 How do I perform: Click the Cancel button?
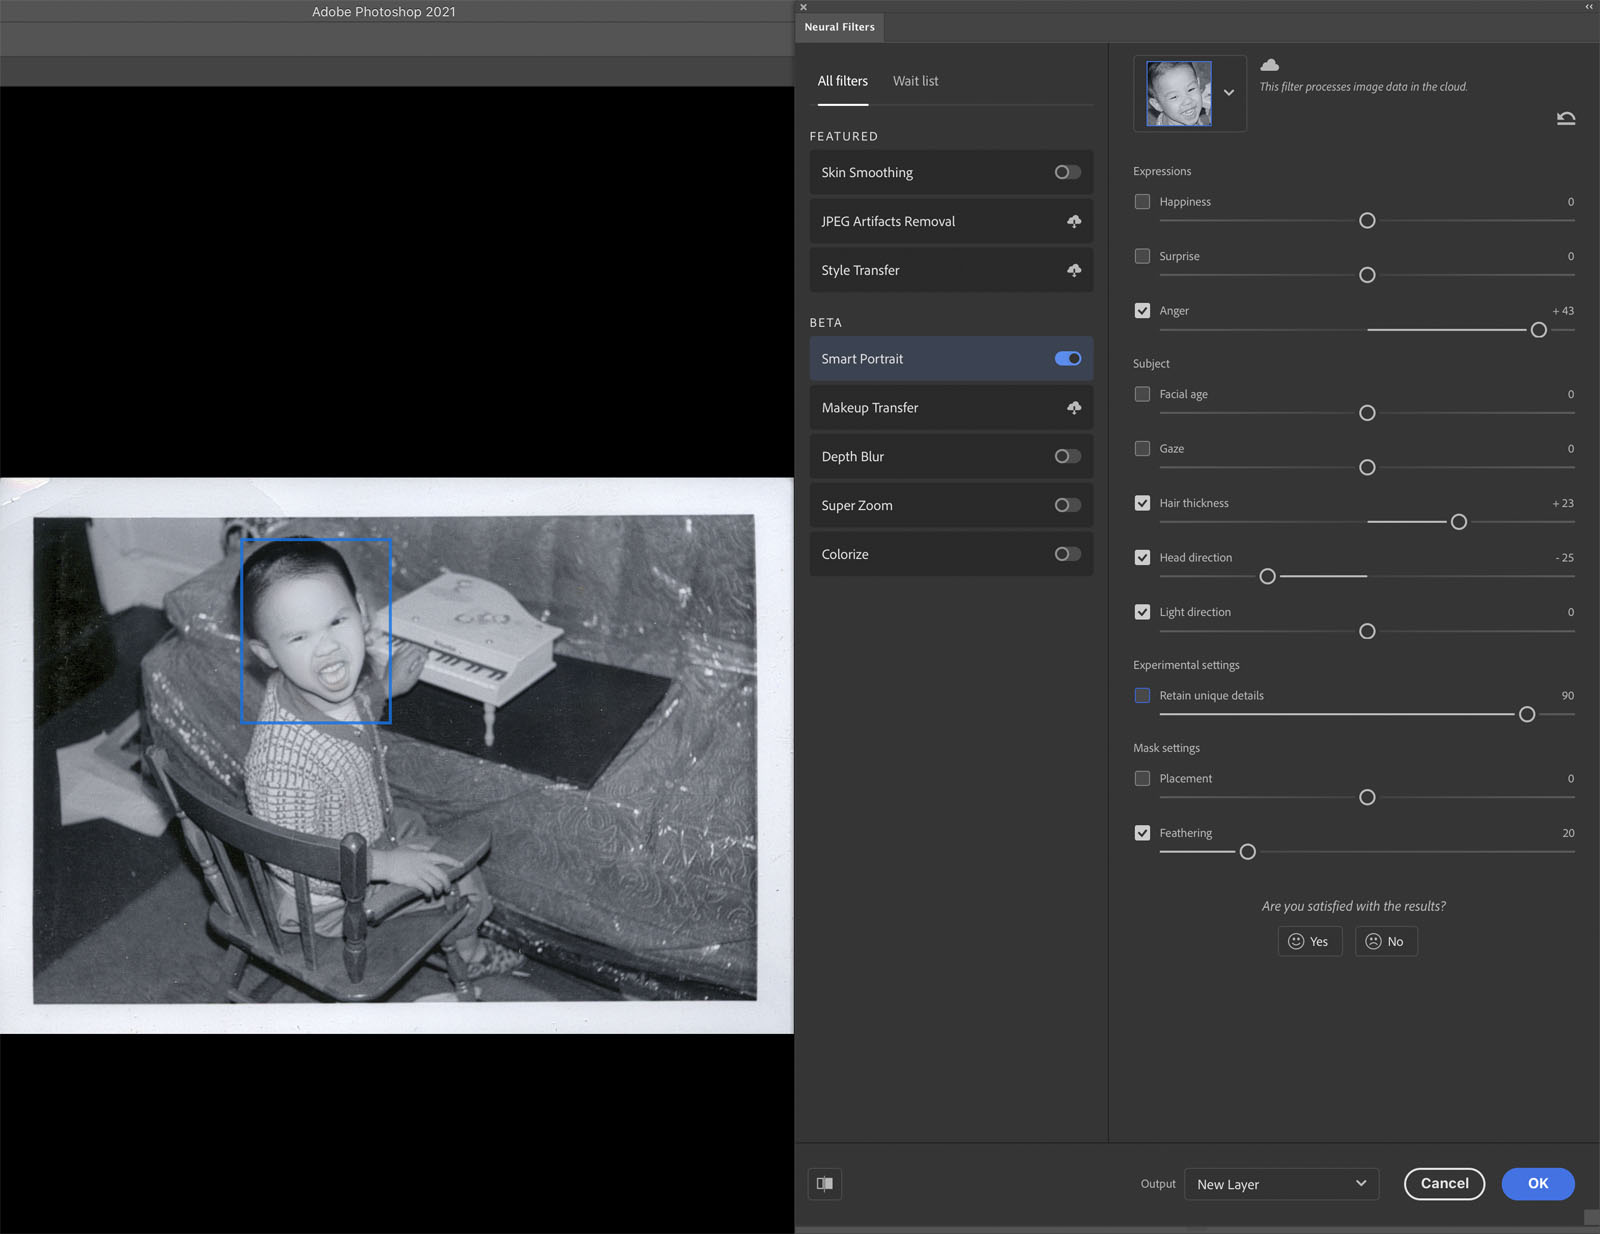pyautogui.click(x=1444, y=1183)
